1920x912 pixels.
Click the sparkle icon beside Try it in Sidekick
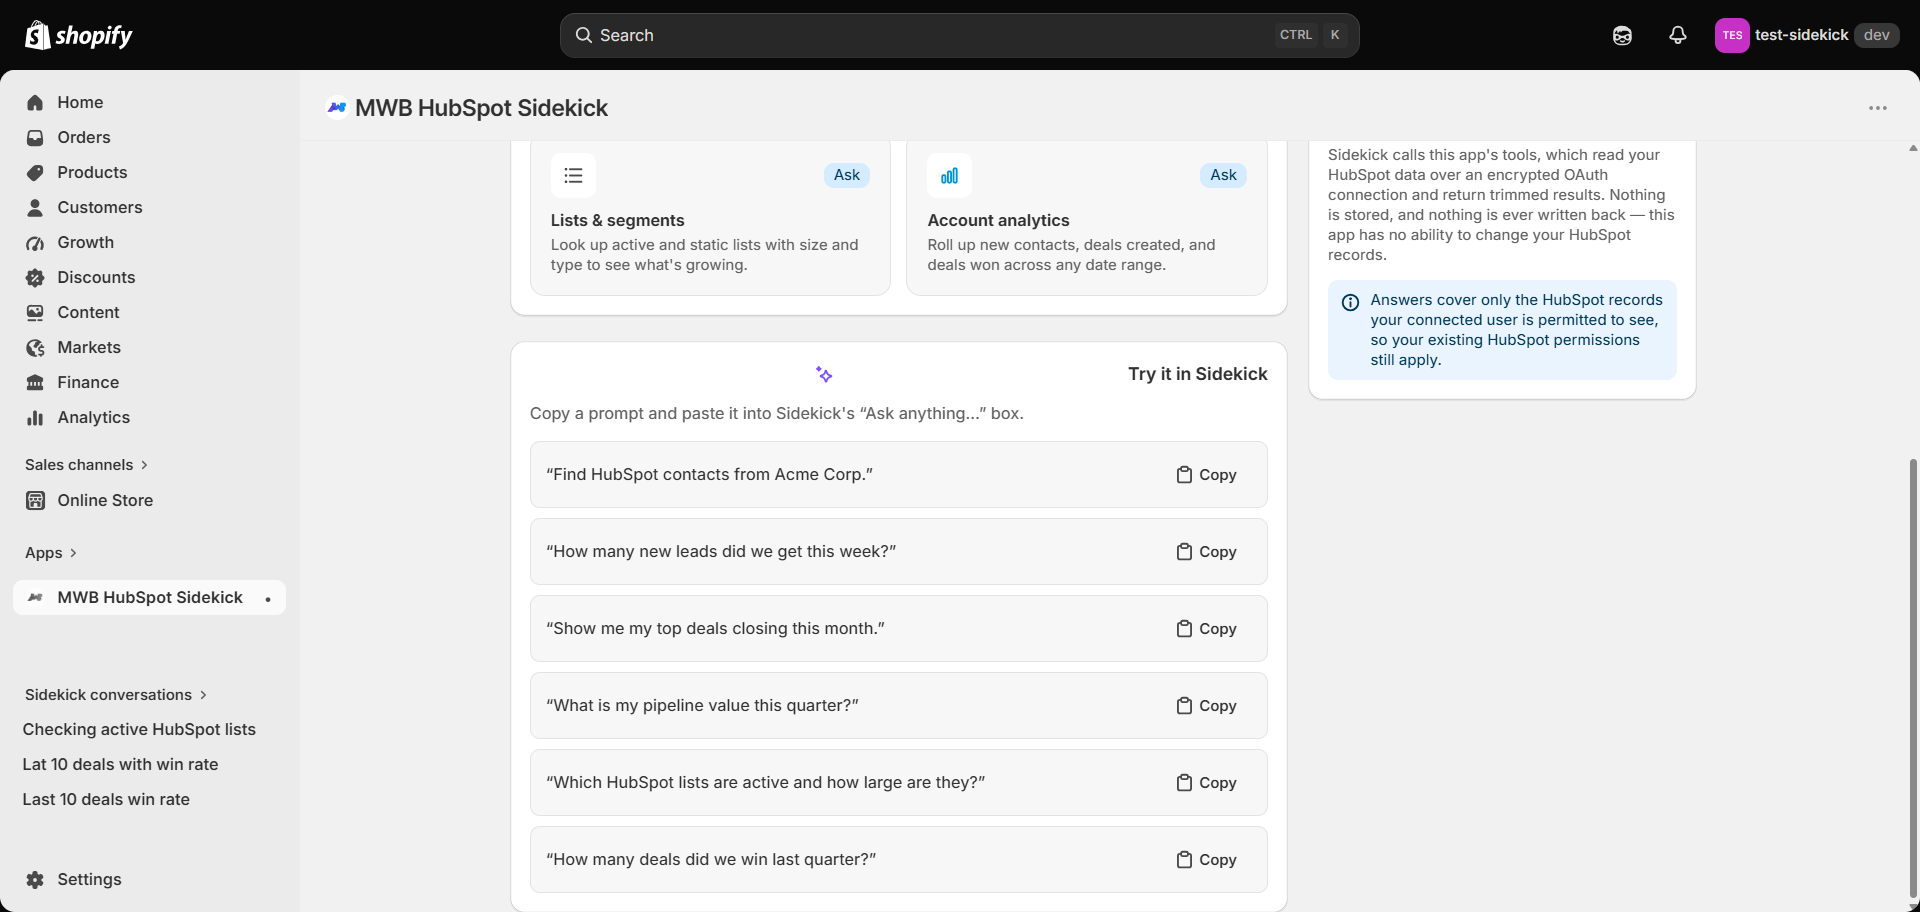824,374
